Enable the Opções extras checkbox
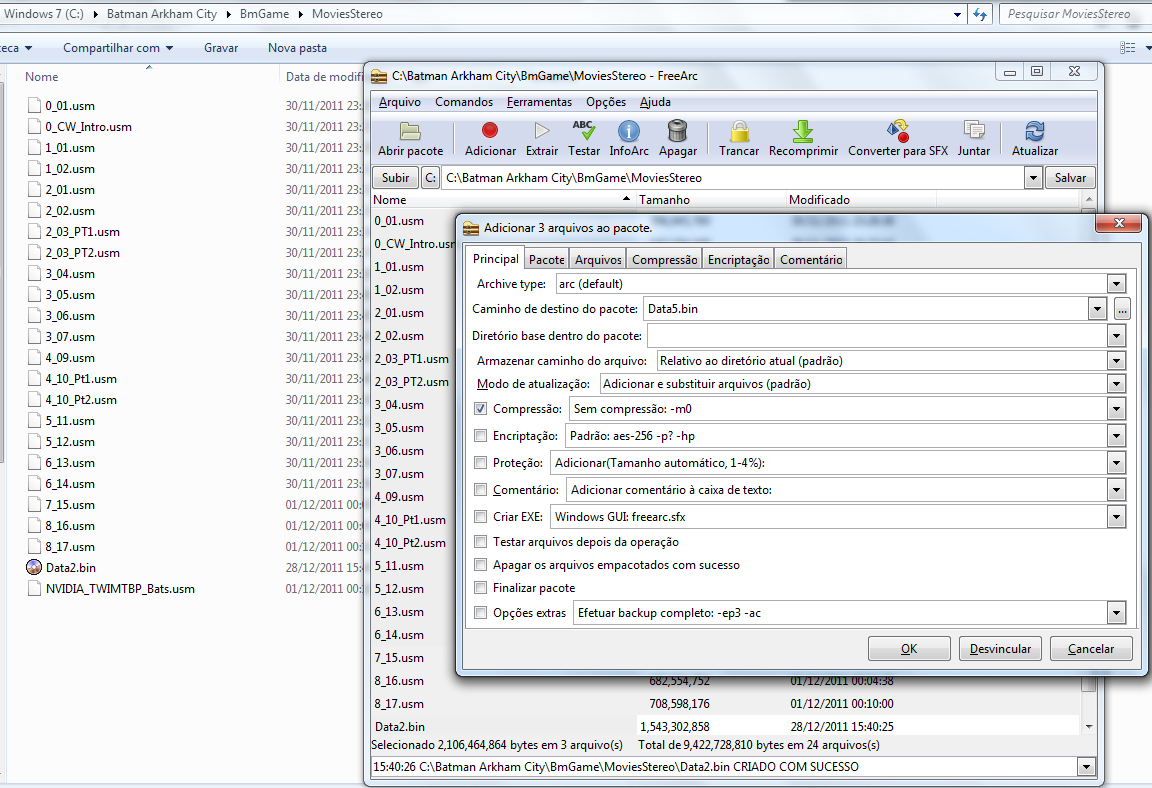Screen dimensions: 1152x788 pos(480,612)
